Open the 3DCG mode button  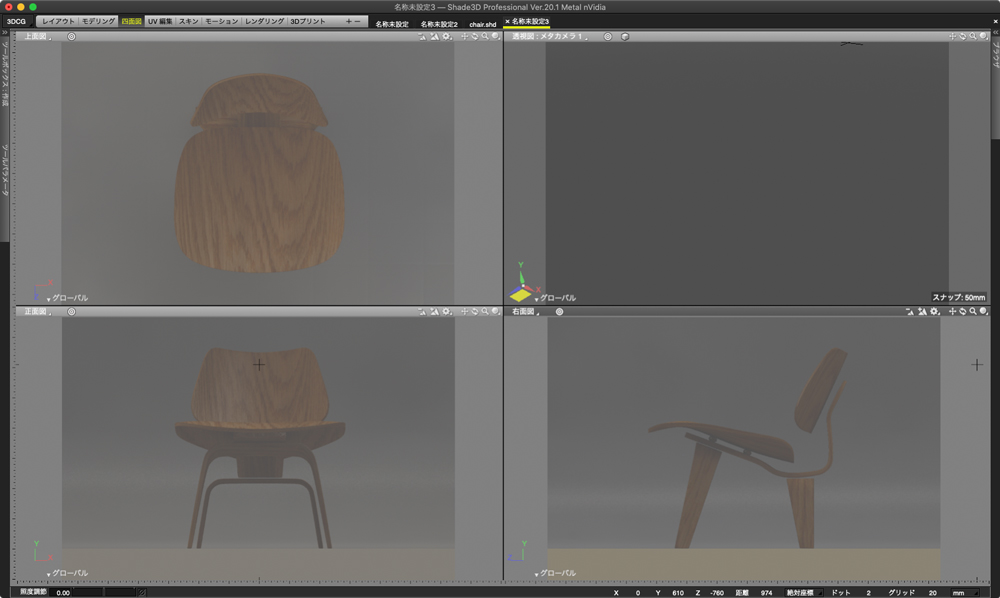16,21
